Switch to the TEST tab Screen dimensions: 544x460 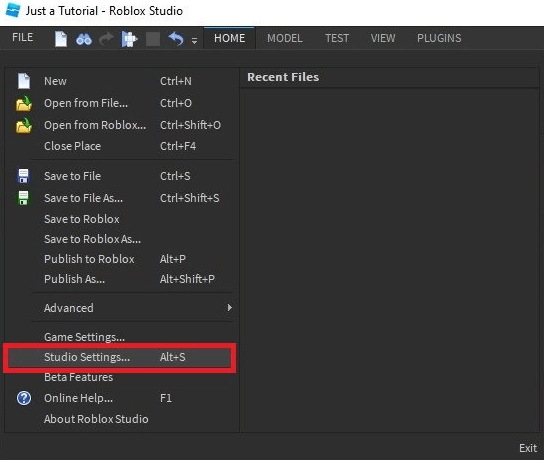[x=337, y=38]
